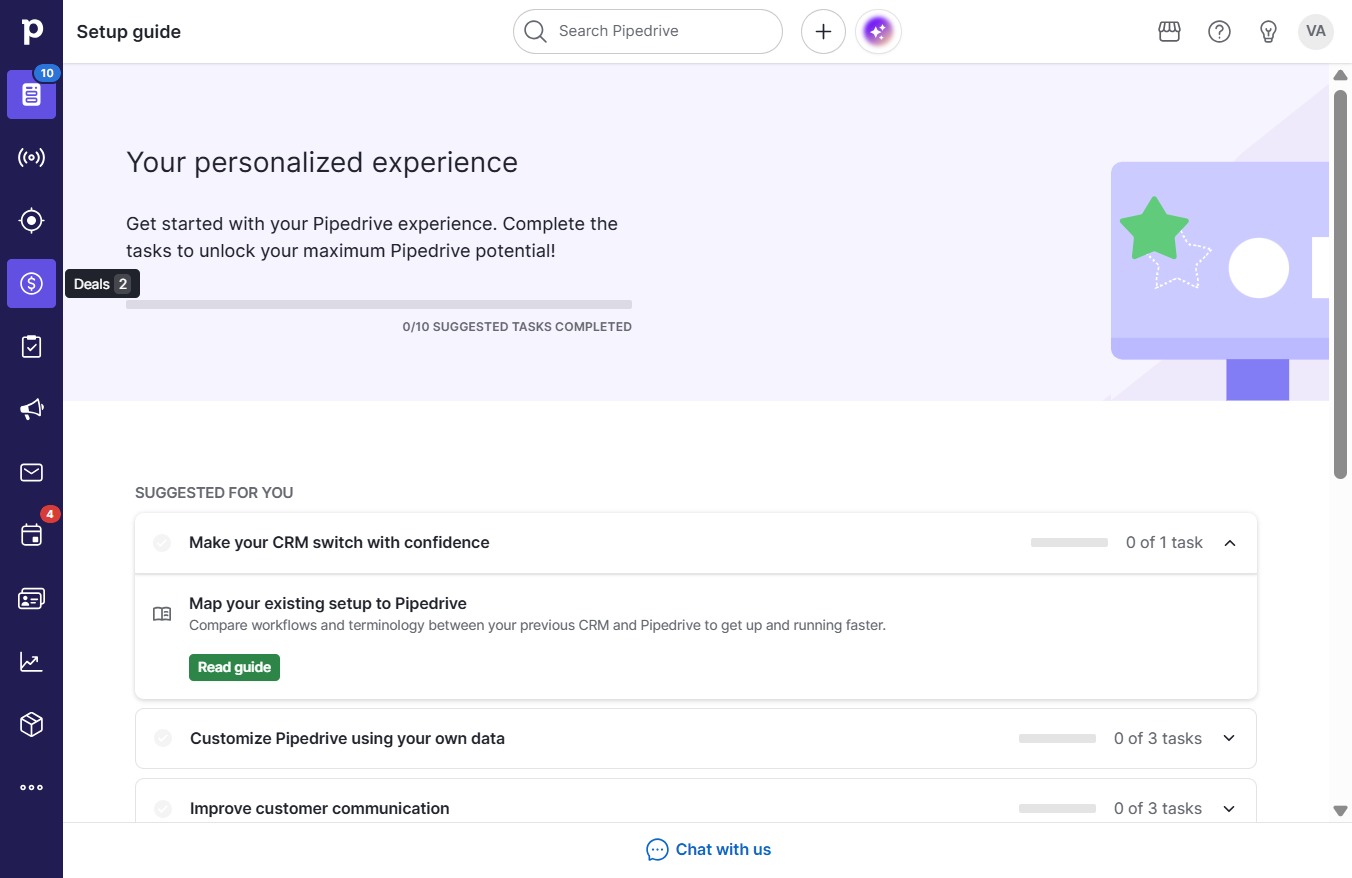Open the Pipedrive logo home
1352x878 pixels.
coord(32,31)
